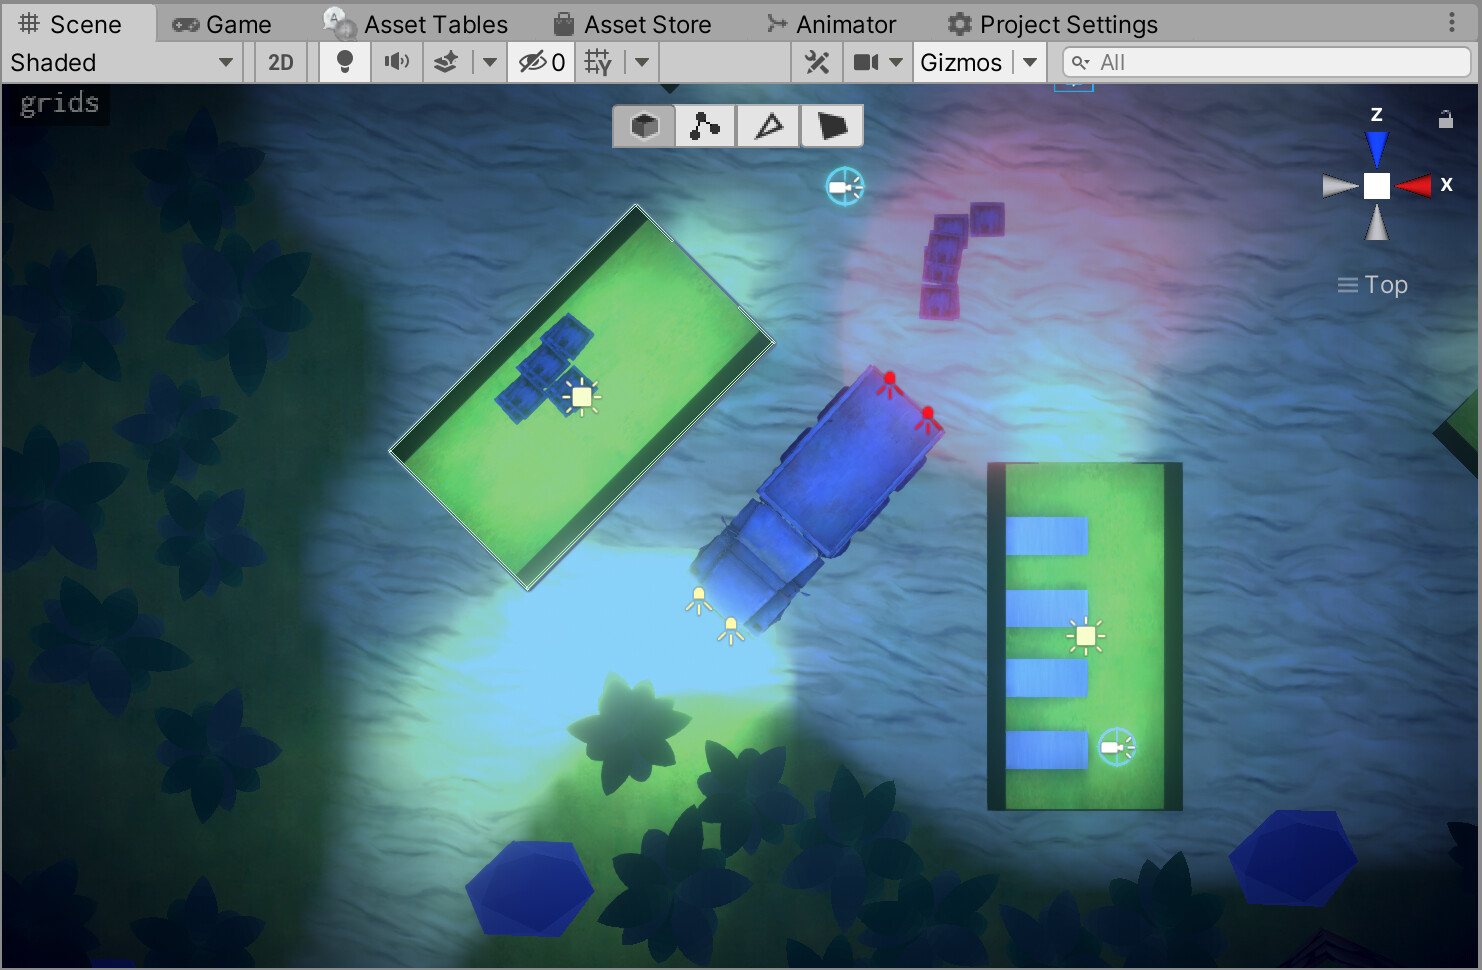Click the scene search All field
Screen dimensions: 1482x970
click(x=1266, y=62)
